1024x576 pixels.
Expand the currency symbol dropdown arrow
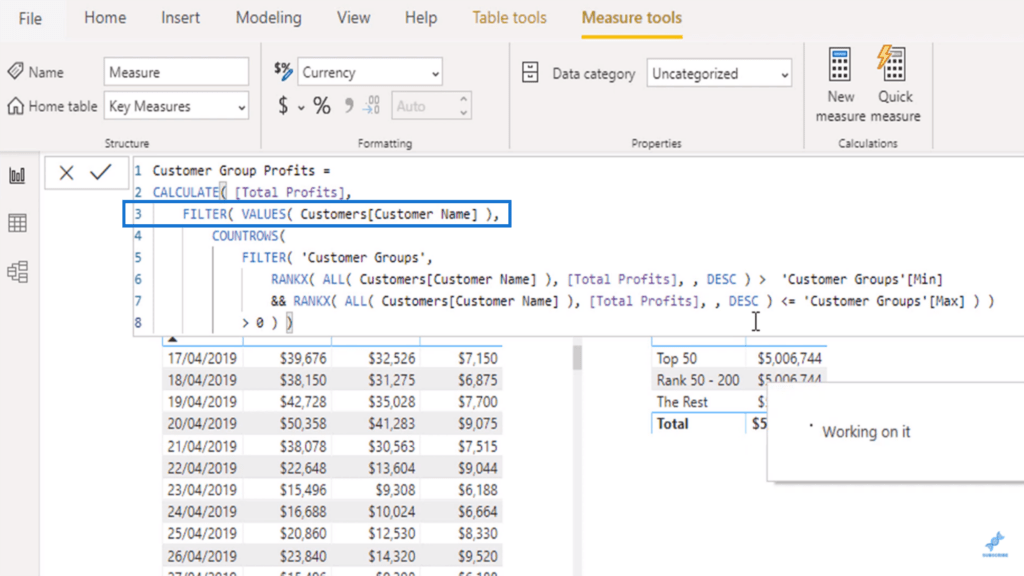click(x=301, y=108)
